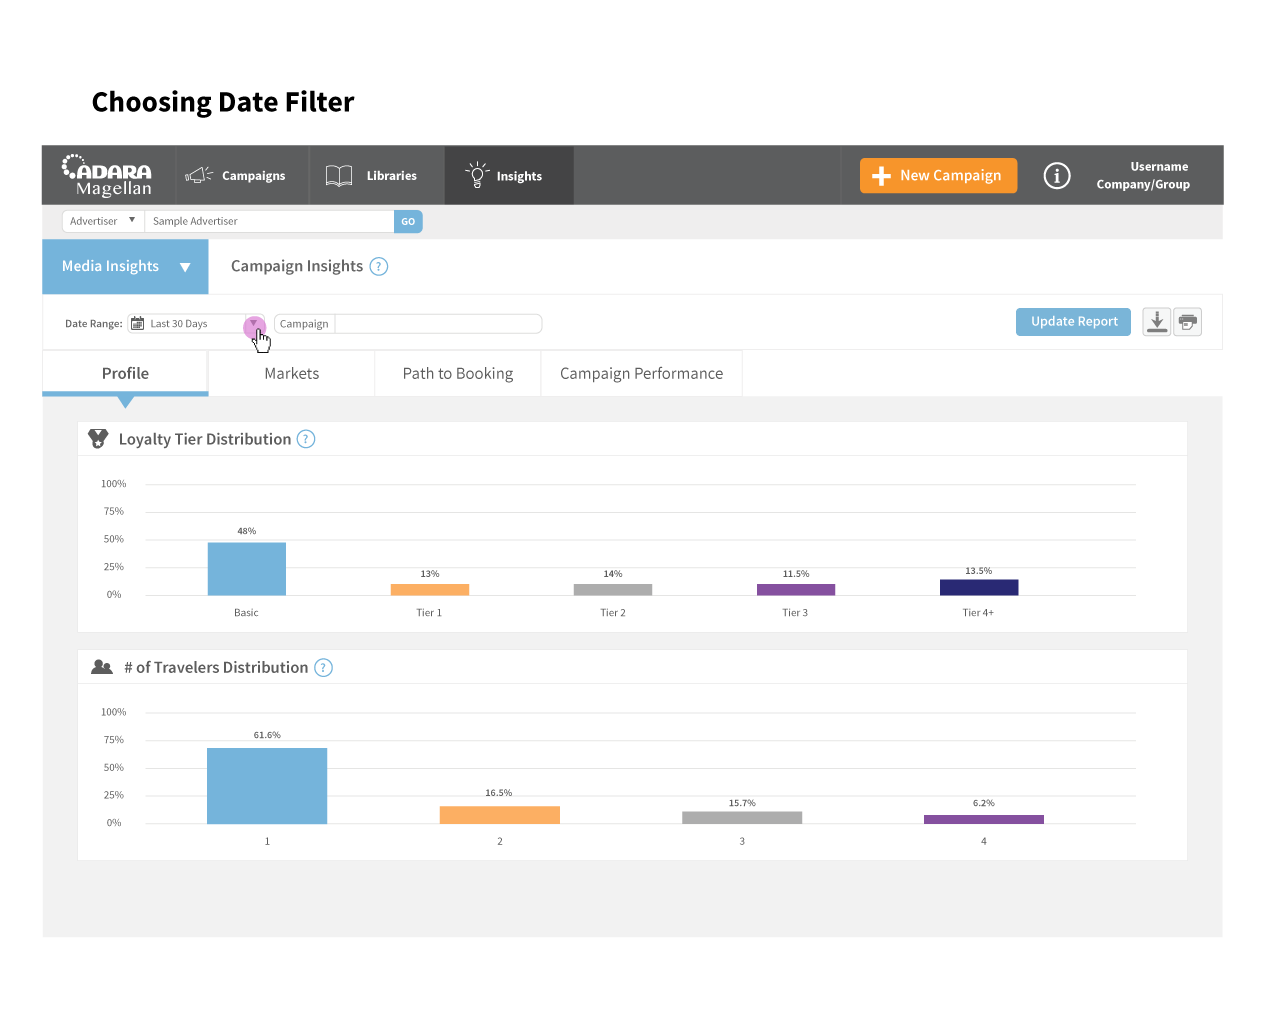Viewport: 1280px width, 1024px height.
Task: Open help for Loyalty Tier Distribution
Action: (306, 439)
